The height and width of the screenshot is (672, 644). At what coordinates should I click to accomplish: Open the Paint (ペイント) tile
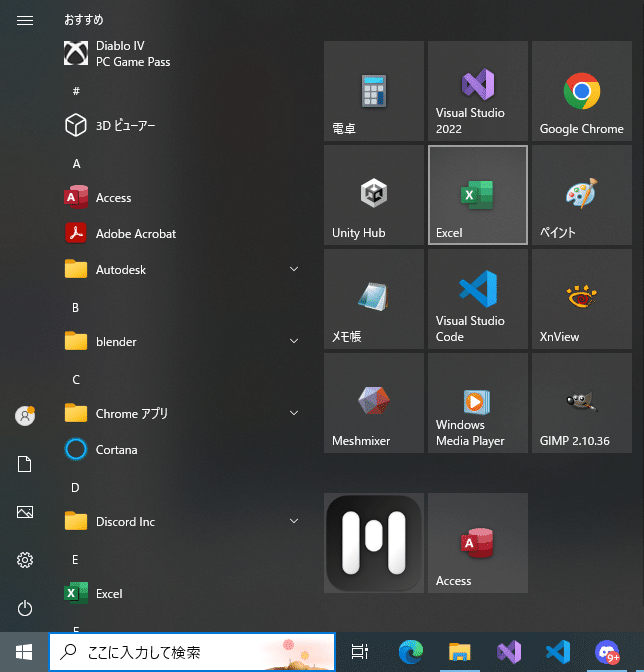point(582,195)
